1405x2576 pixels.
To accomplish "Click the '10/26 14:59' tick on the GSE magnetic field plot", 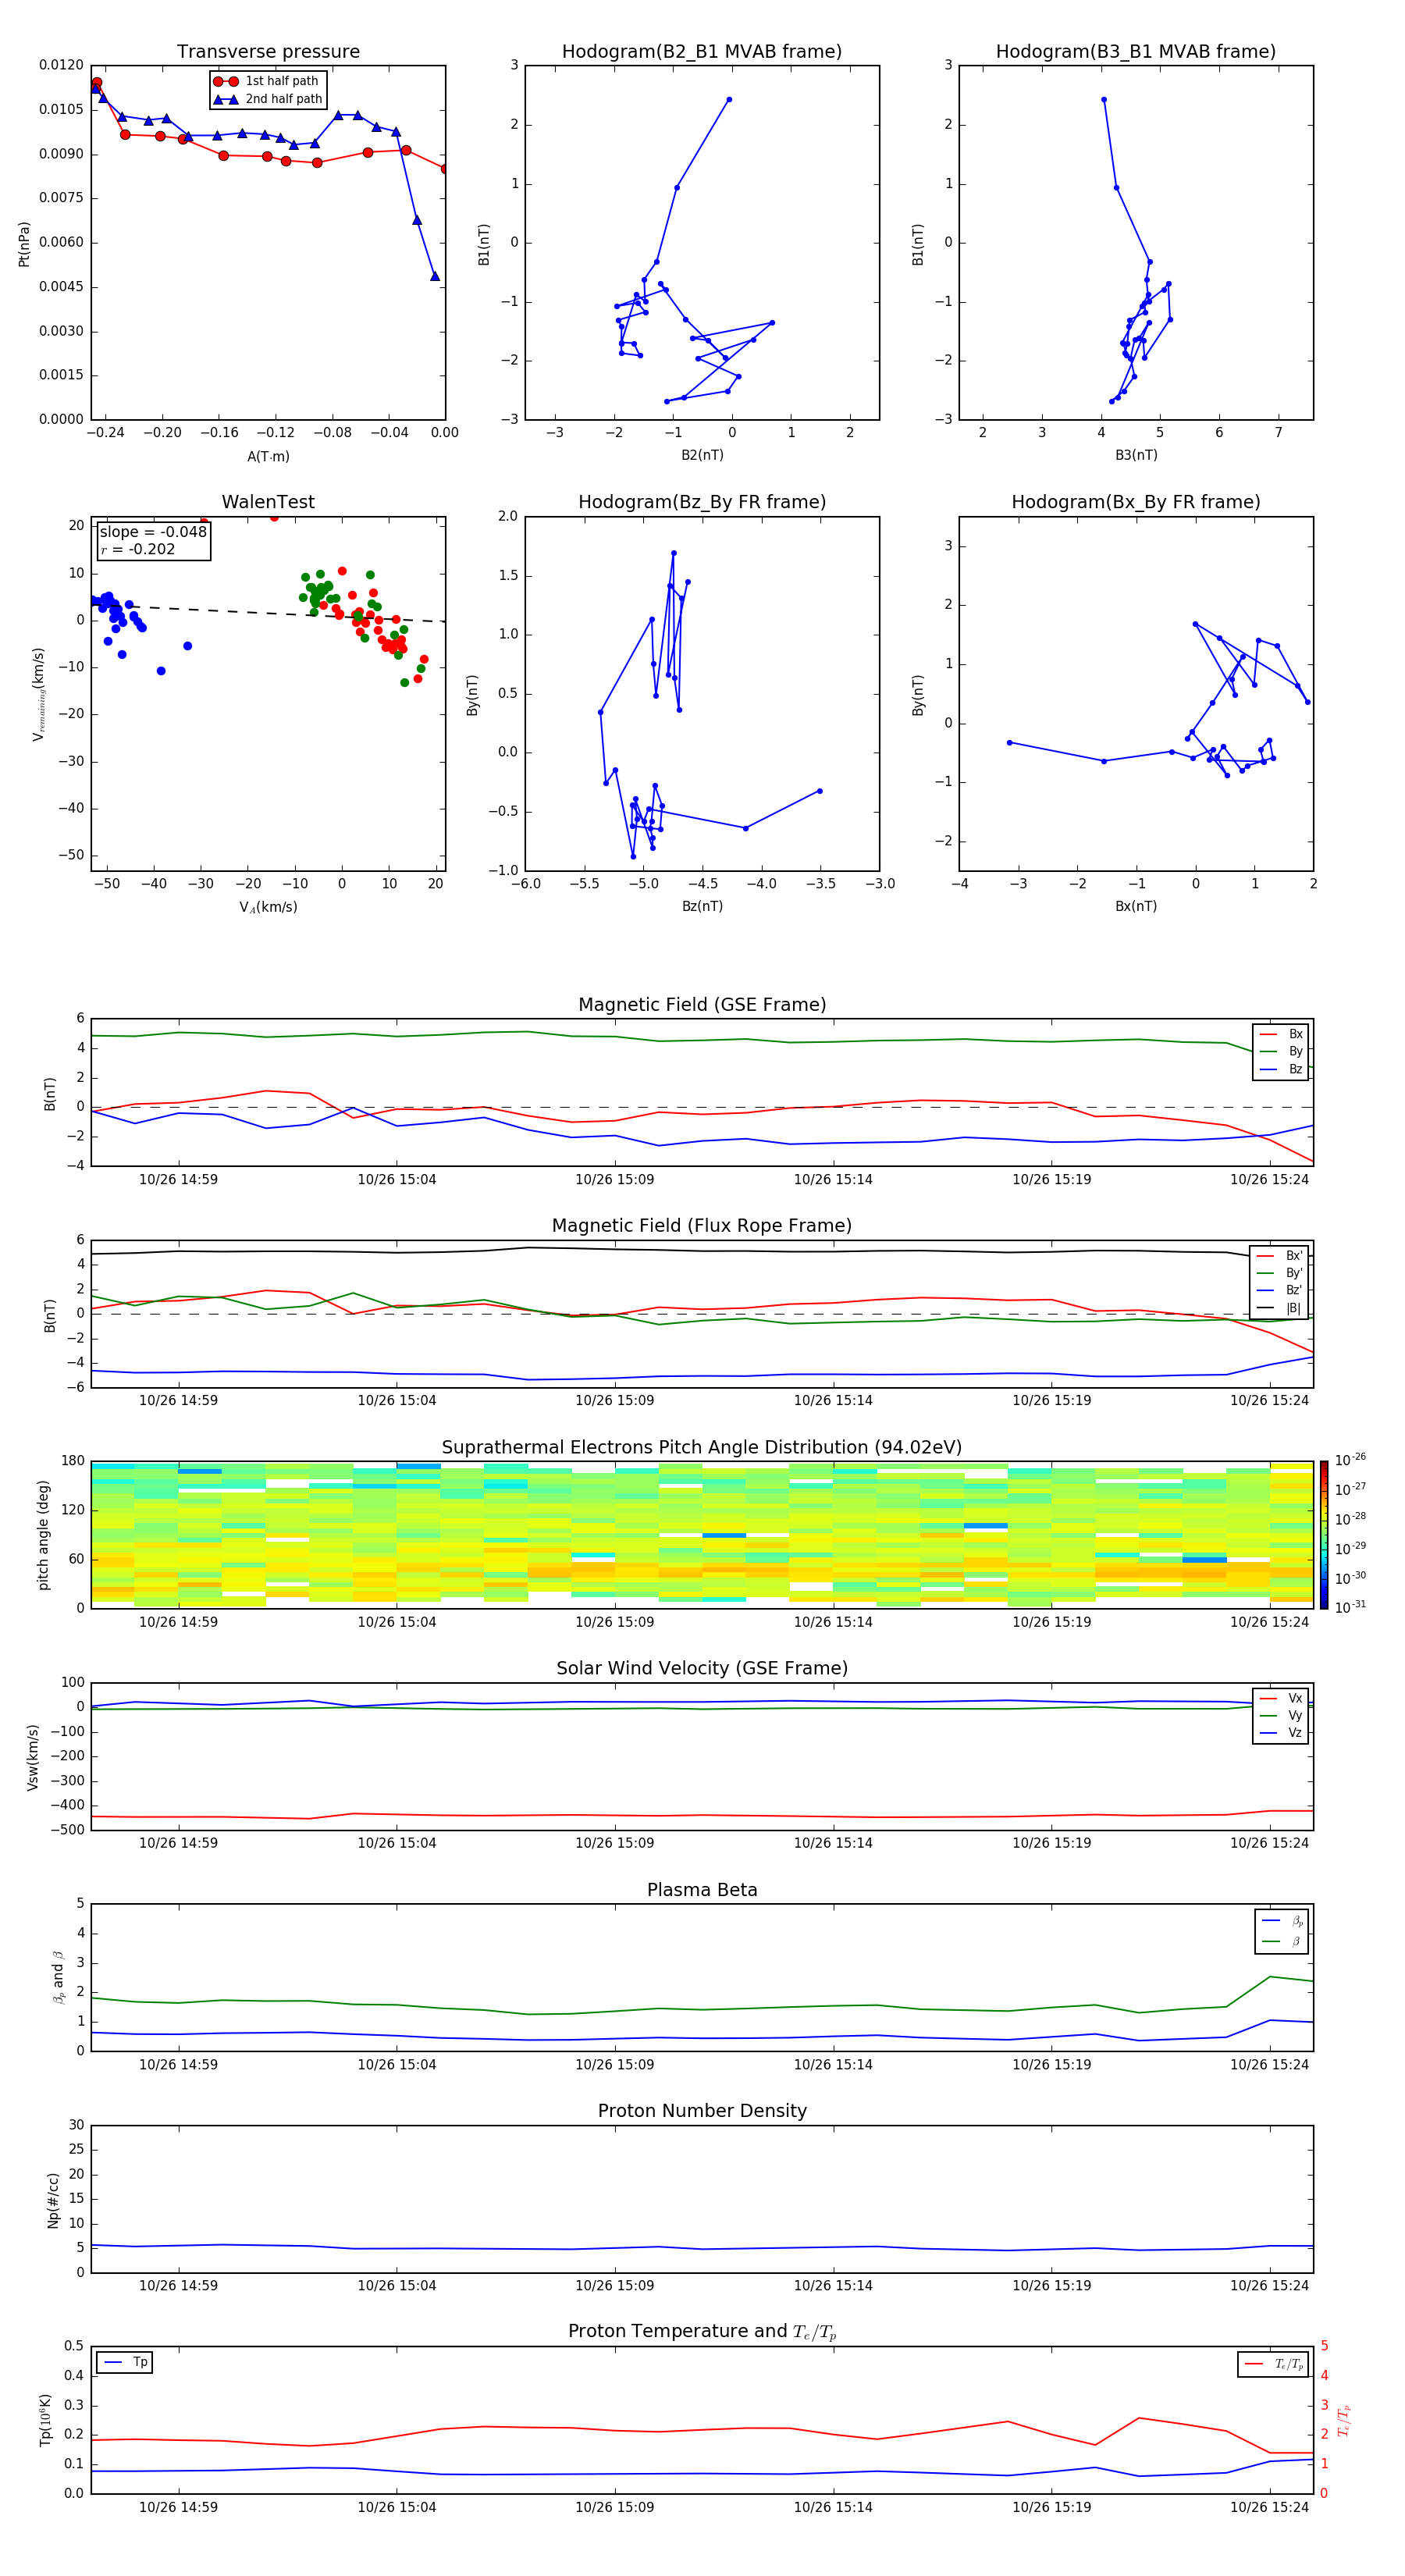I will (x=178, y=1180).
